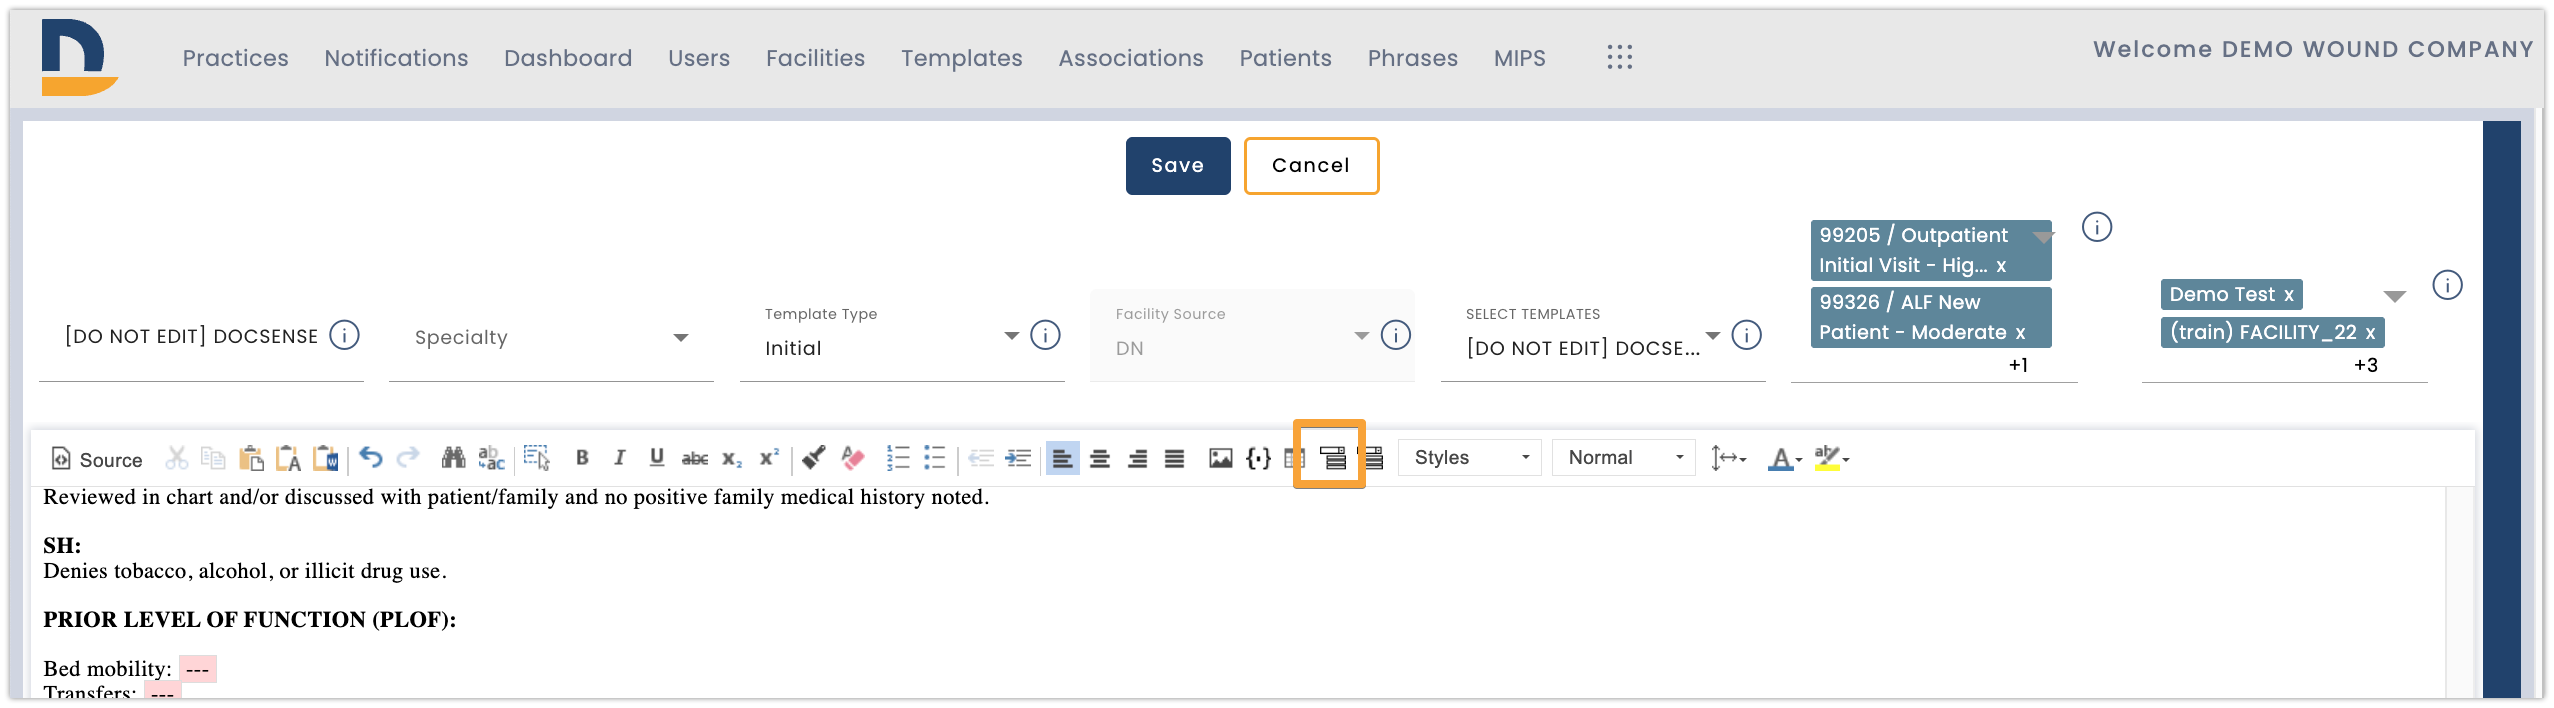Open the Replace text tool
This screenshot has height=708, width=2554.
[x=491, y=458]
